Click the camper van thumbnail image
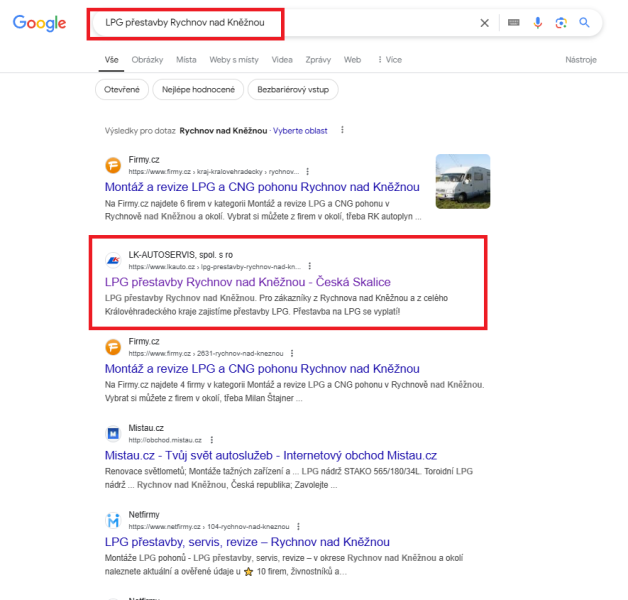This screenshot has height=600, width=628. (463, 181)
